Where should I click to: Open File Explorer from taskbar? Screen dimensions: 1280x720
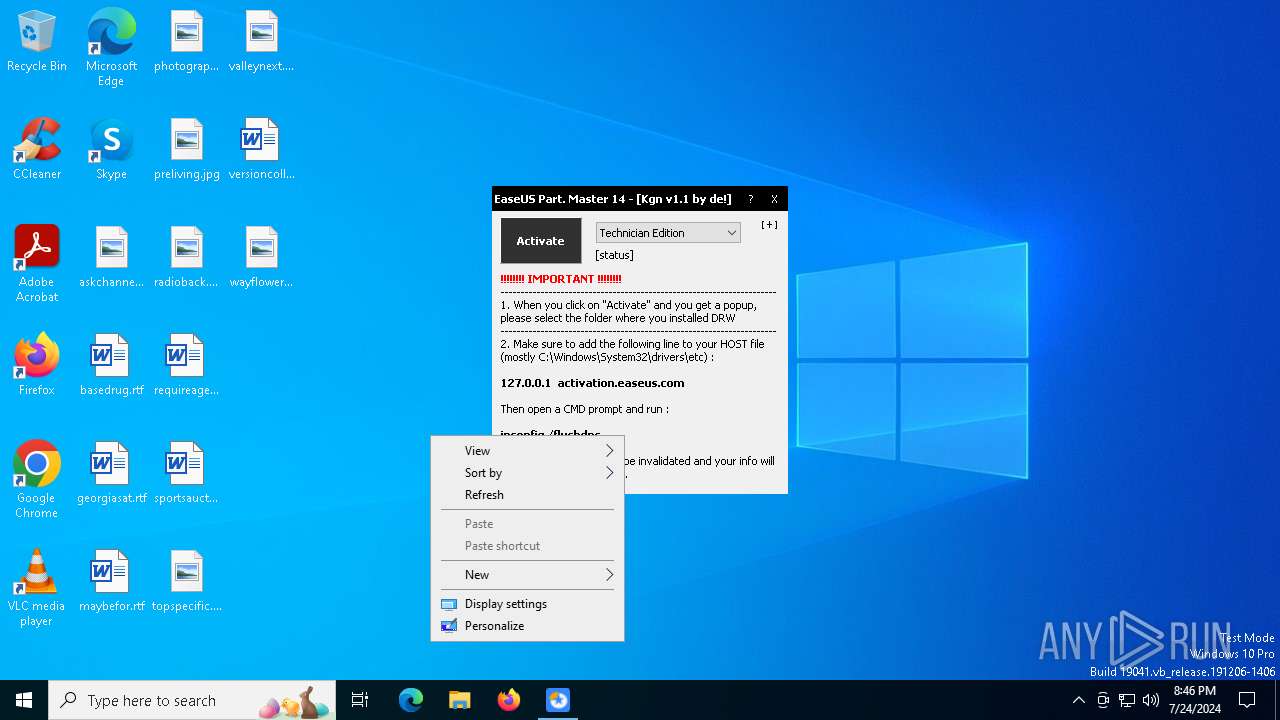460,700
